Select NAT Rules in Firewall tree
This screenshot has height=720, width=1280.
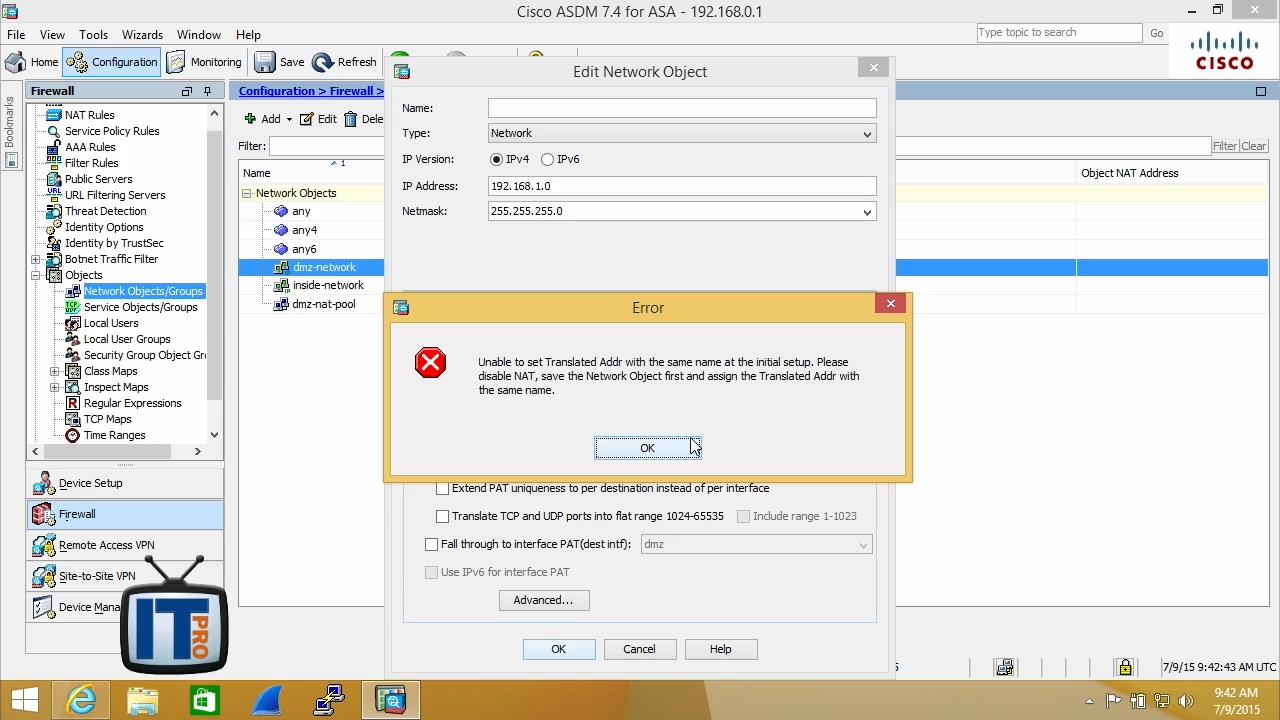[x=89, y=115]
